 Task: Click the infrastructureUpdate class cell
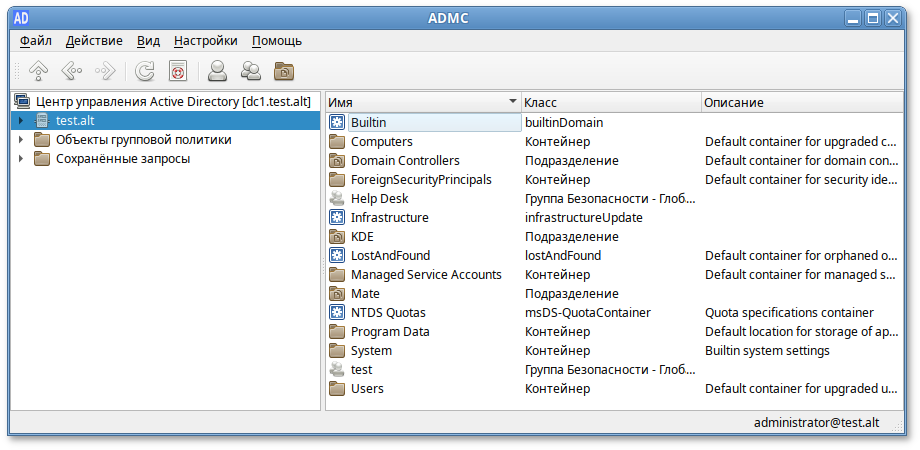(x=584, y=217)
